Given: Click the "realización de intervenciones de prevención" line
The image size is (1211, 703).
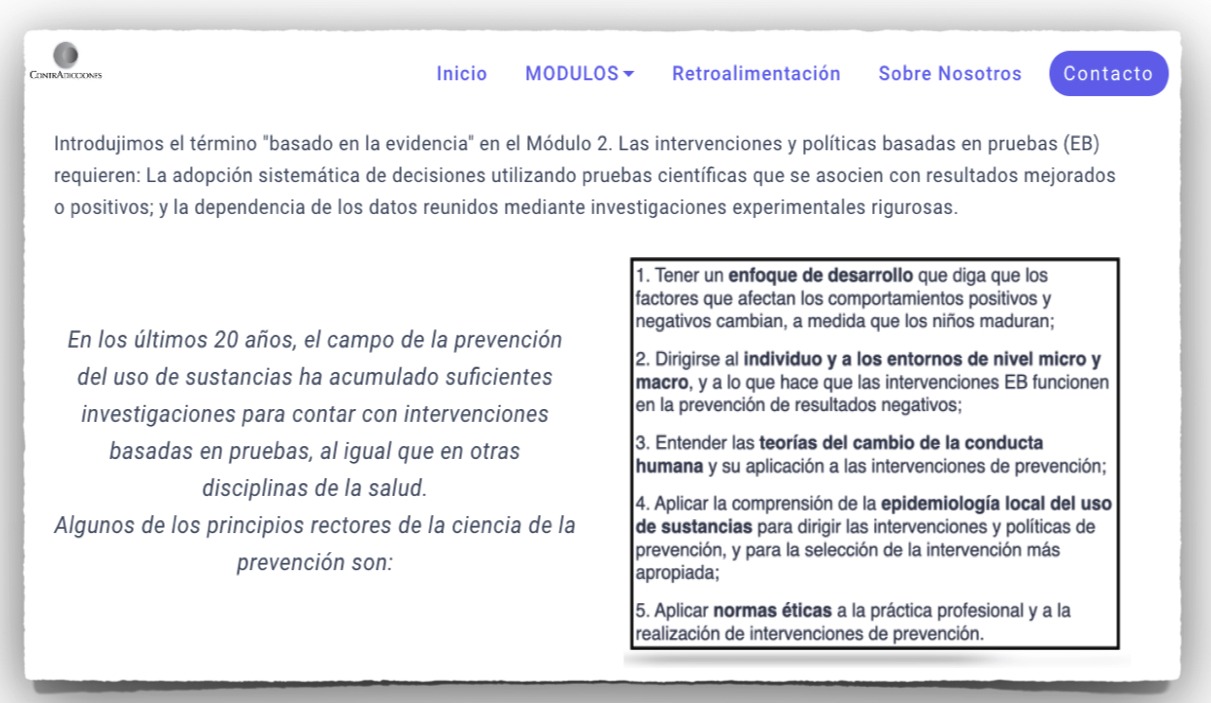Looking at the screenshot, I should pyautogui.click(x=810, y=633).
